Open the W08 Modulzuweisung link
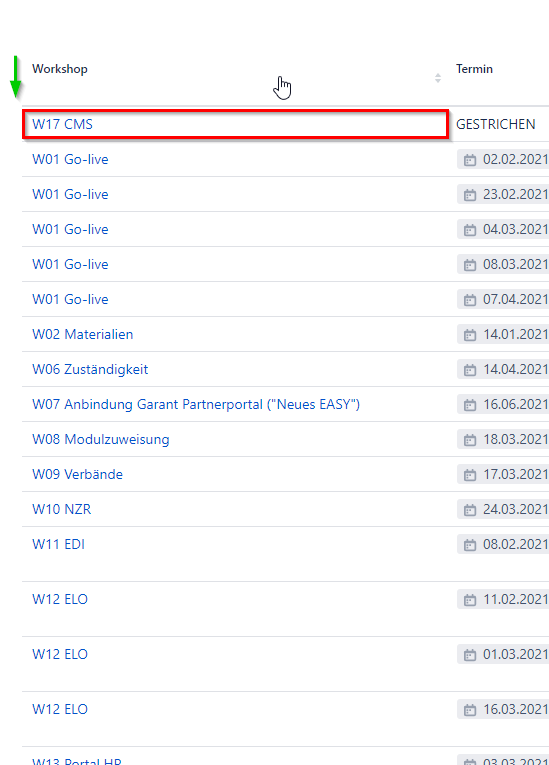This screenshot has width=549, height=765. point(101,440)
